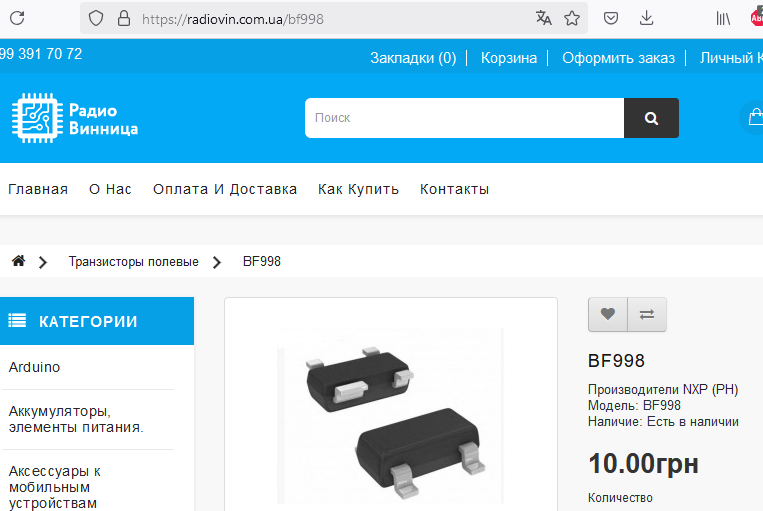
Task: Bookmark page with star icon
Action: pyautogui.click(x=572, y=18)
